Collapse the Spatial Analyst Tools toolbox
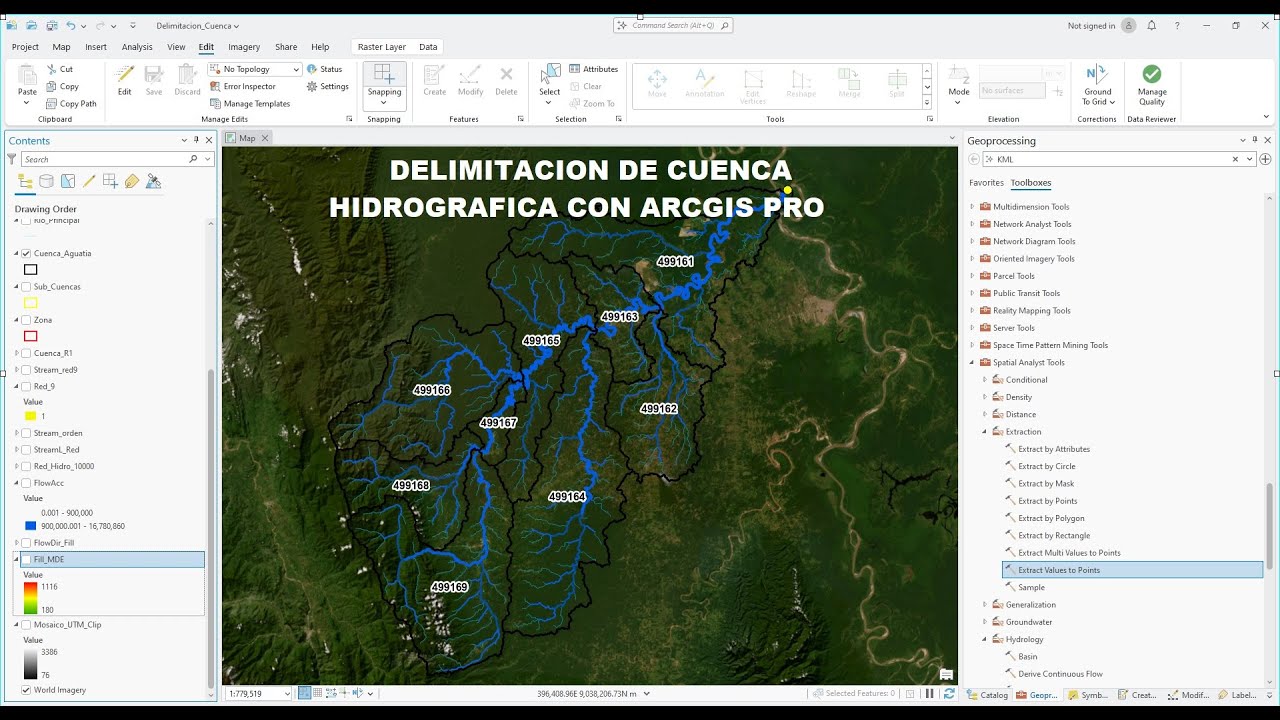This screenshot has width=1280, height=720. tap(972, 362)
